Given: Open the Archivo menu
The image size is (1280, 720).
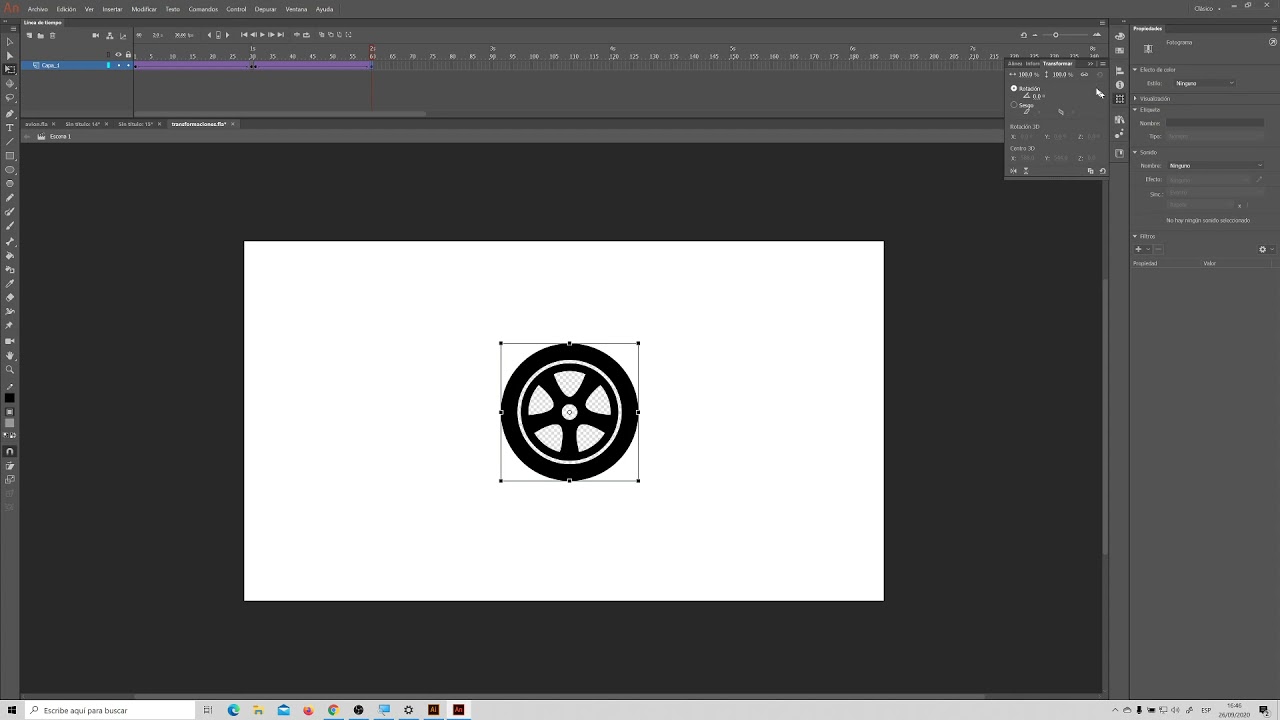Looking at the screenshot, I should coord(38,9).
